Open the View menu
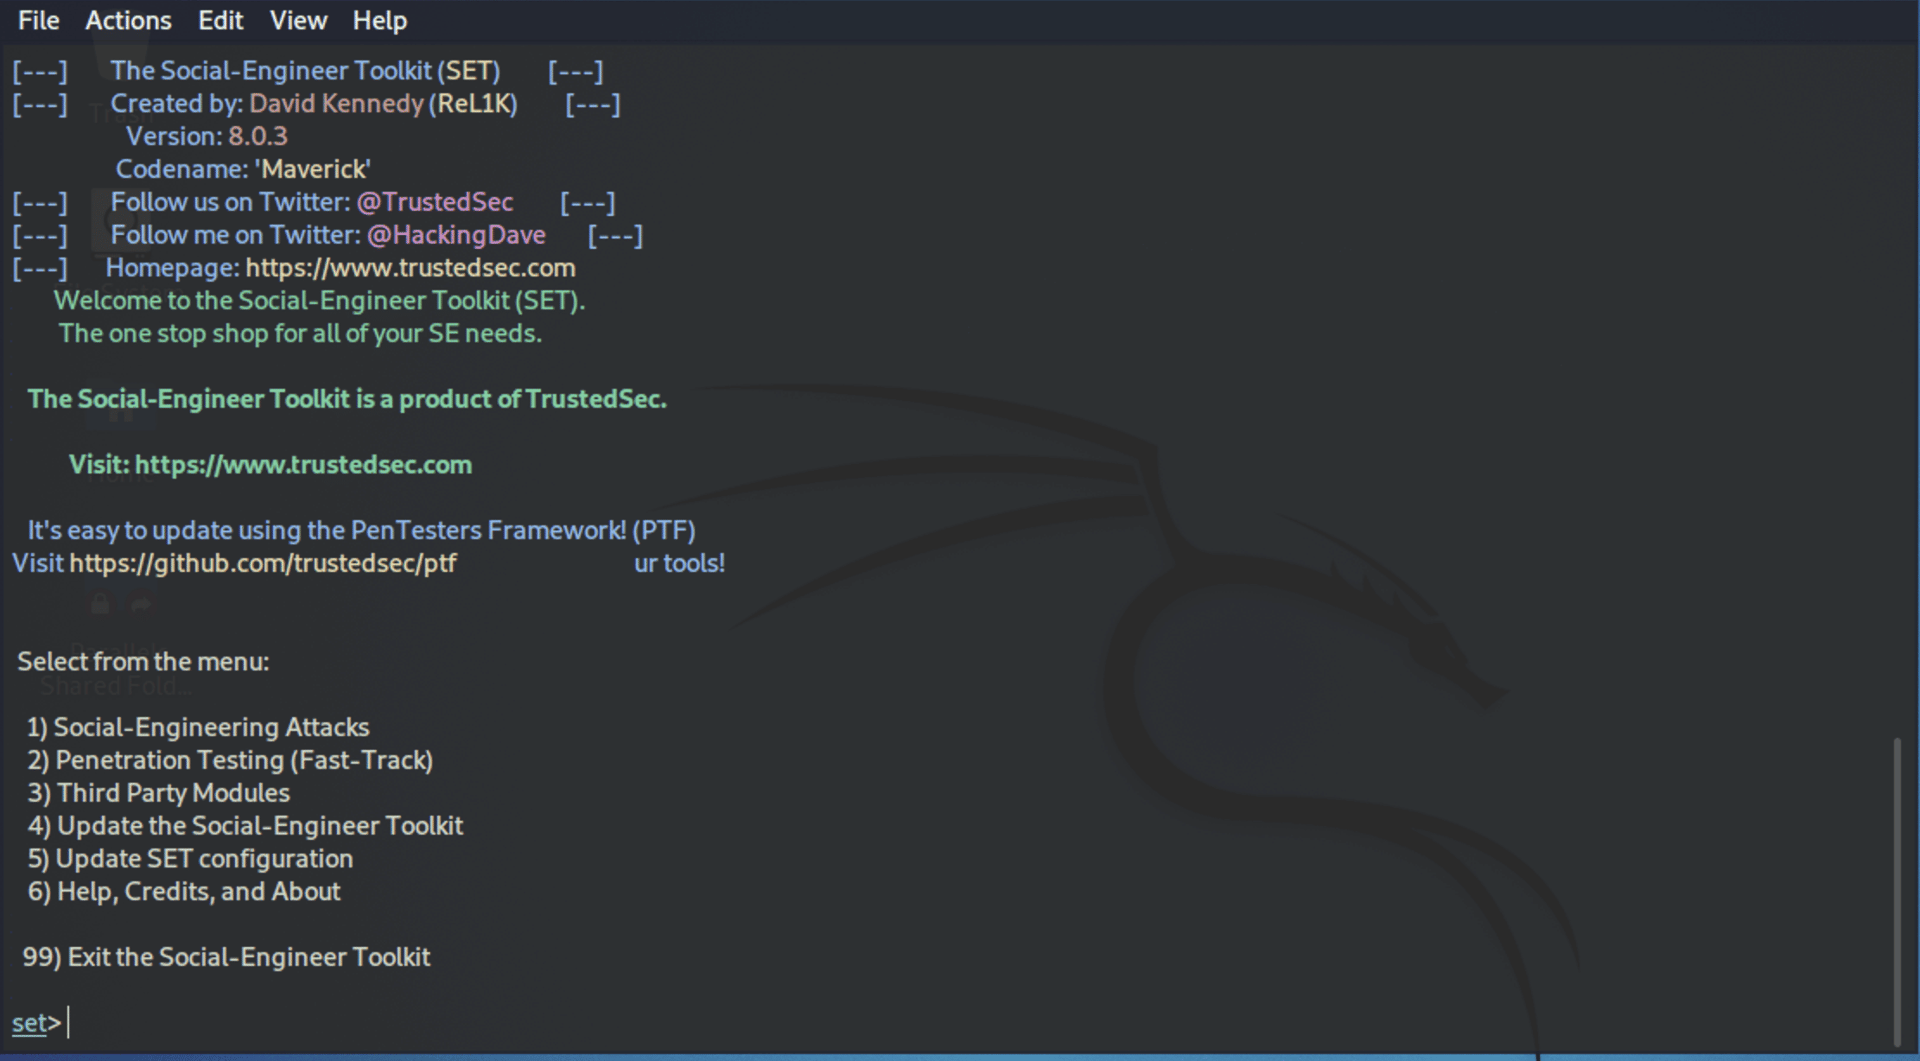 tap(298, 21)
